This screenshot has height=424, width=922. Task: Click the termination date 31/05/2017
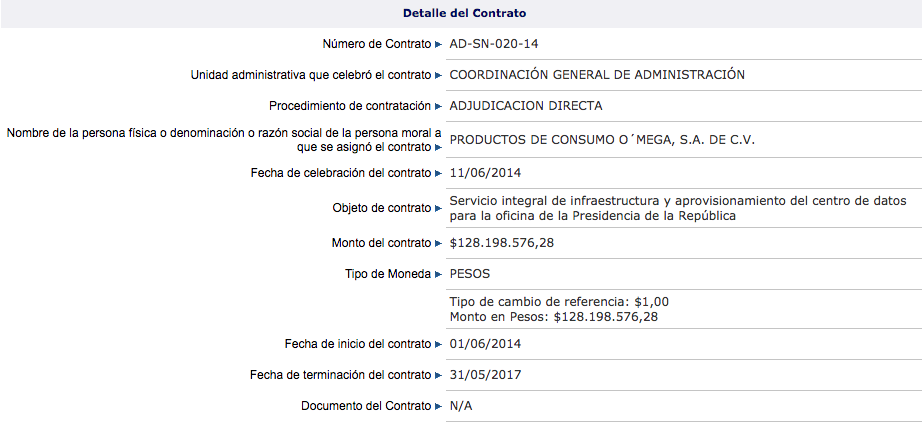(485, 376)
